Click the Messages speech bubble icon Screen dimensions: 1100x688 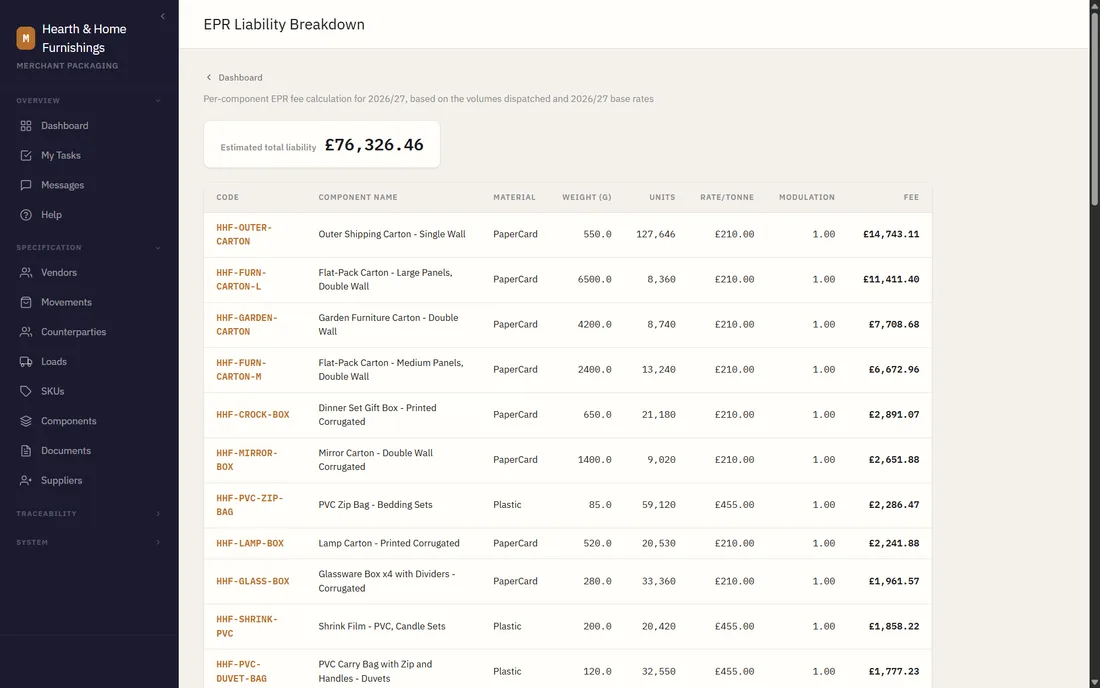[26, 185]
